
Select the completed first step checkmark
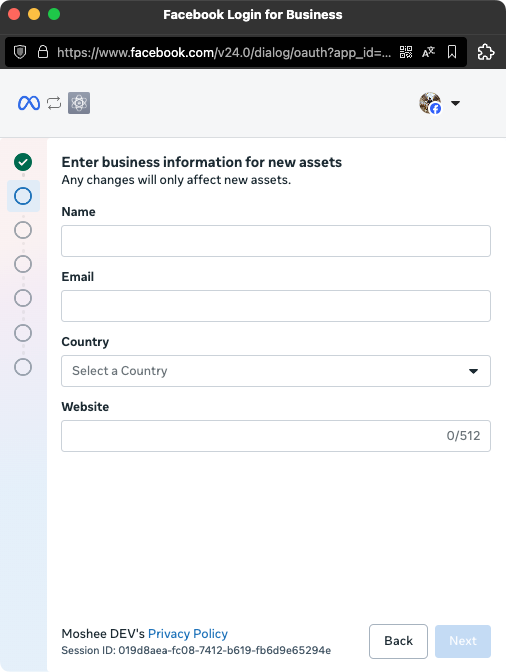23,162
